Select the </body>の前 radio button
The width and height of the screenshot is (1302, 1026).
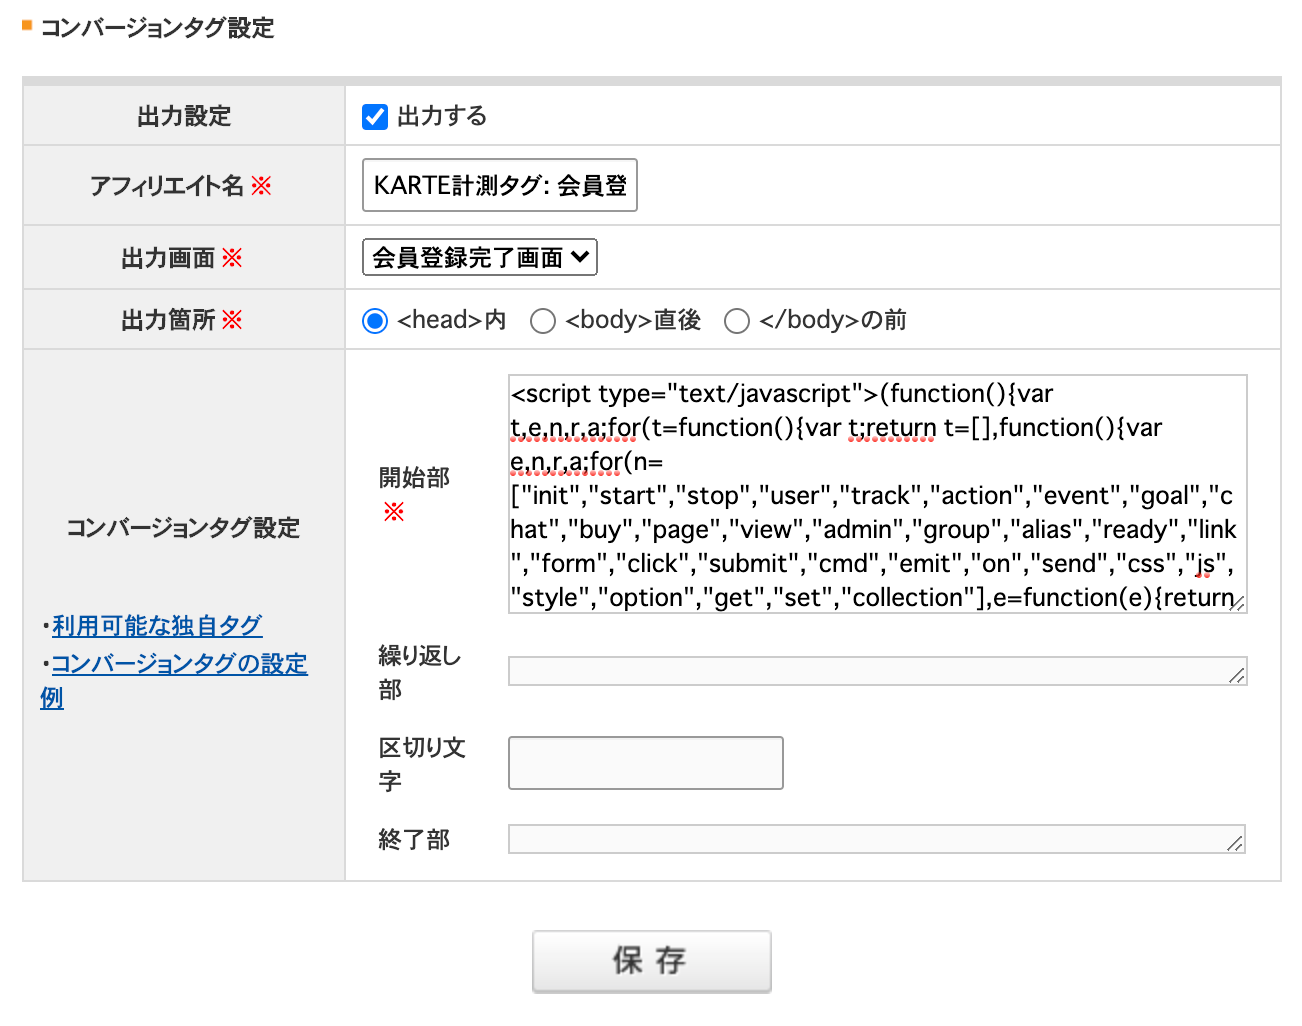click(x=737, y=321)
